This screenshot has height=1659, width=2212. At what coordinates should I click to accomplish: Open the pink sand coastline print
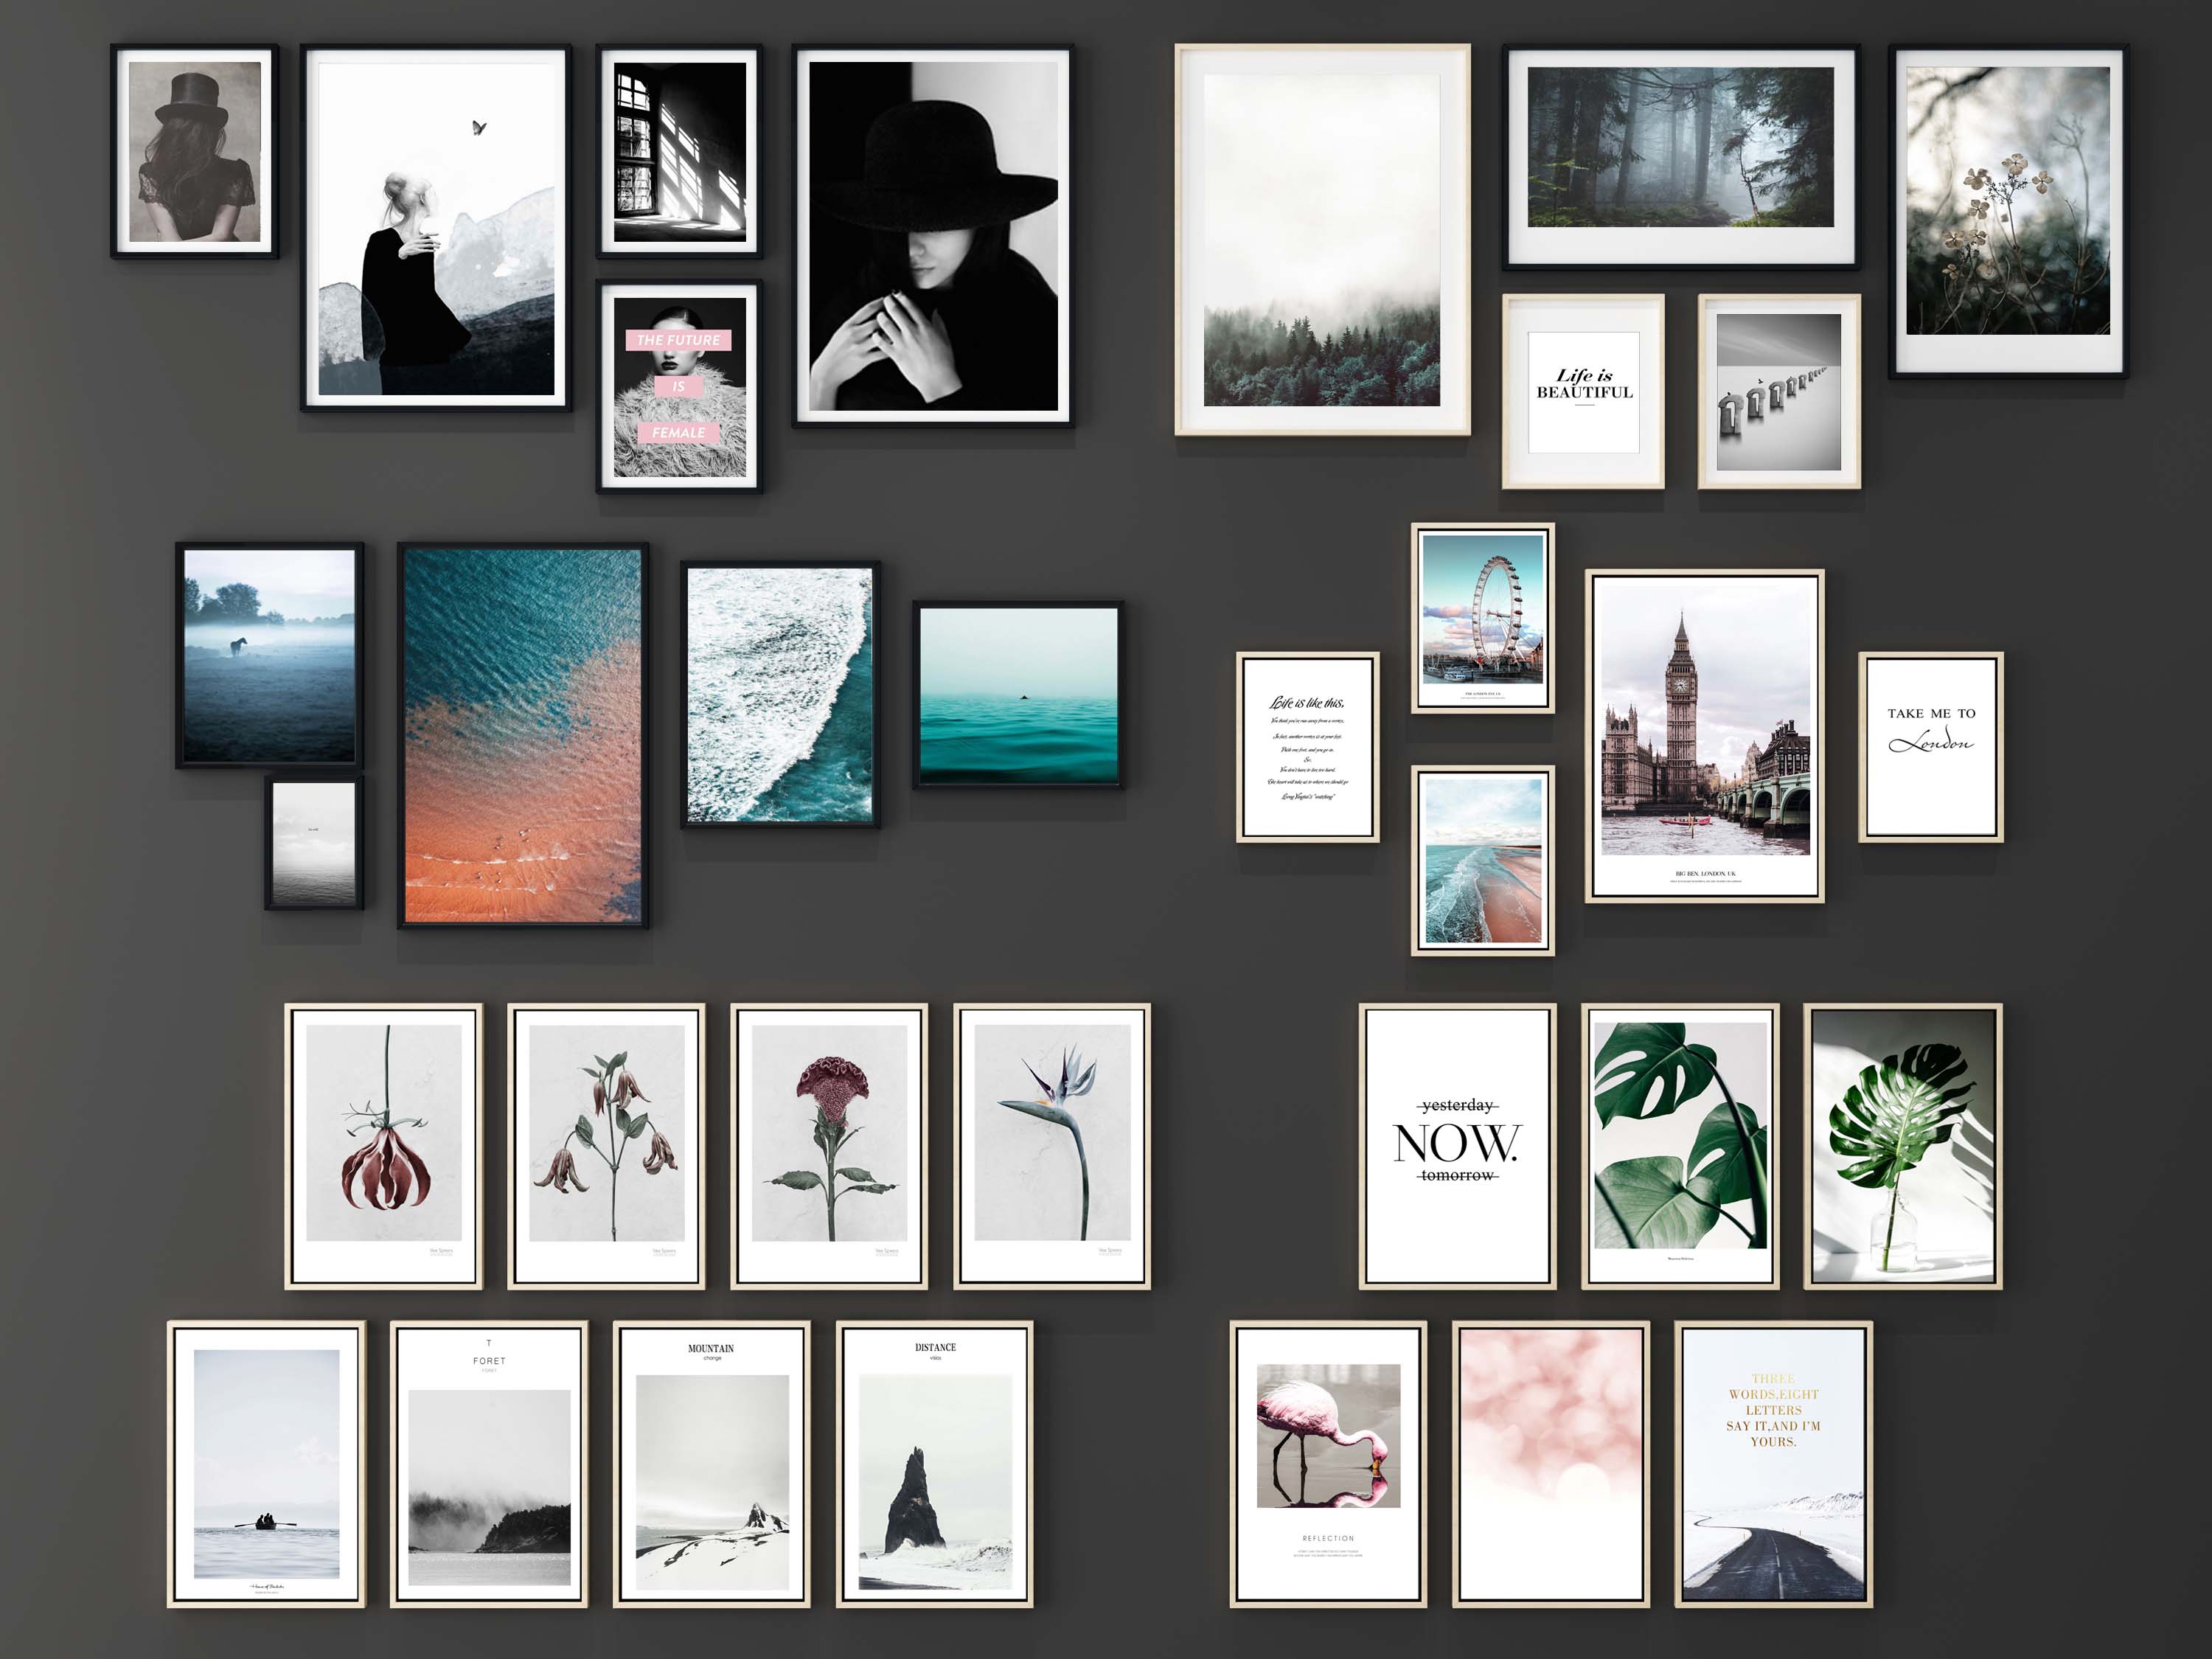(1483, 861)
